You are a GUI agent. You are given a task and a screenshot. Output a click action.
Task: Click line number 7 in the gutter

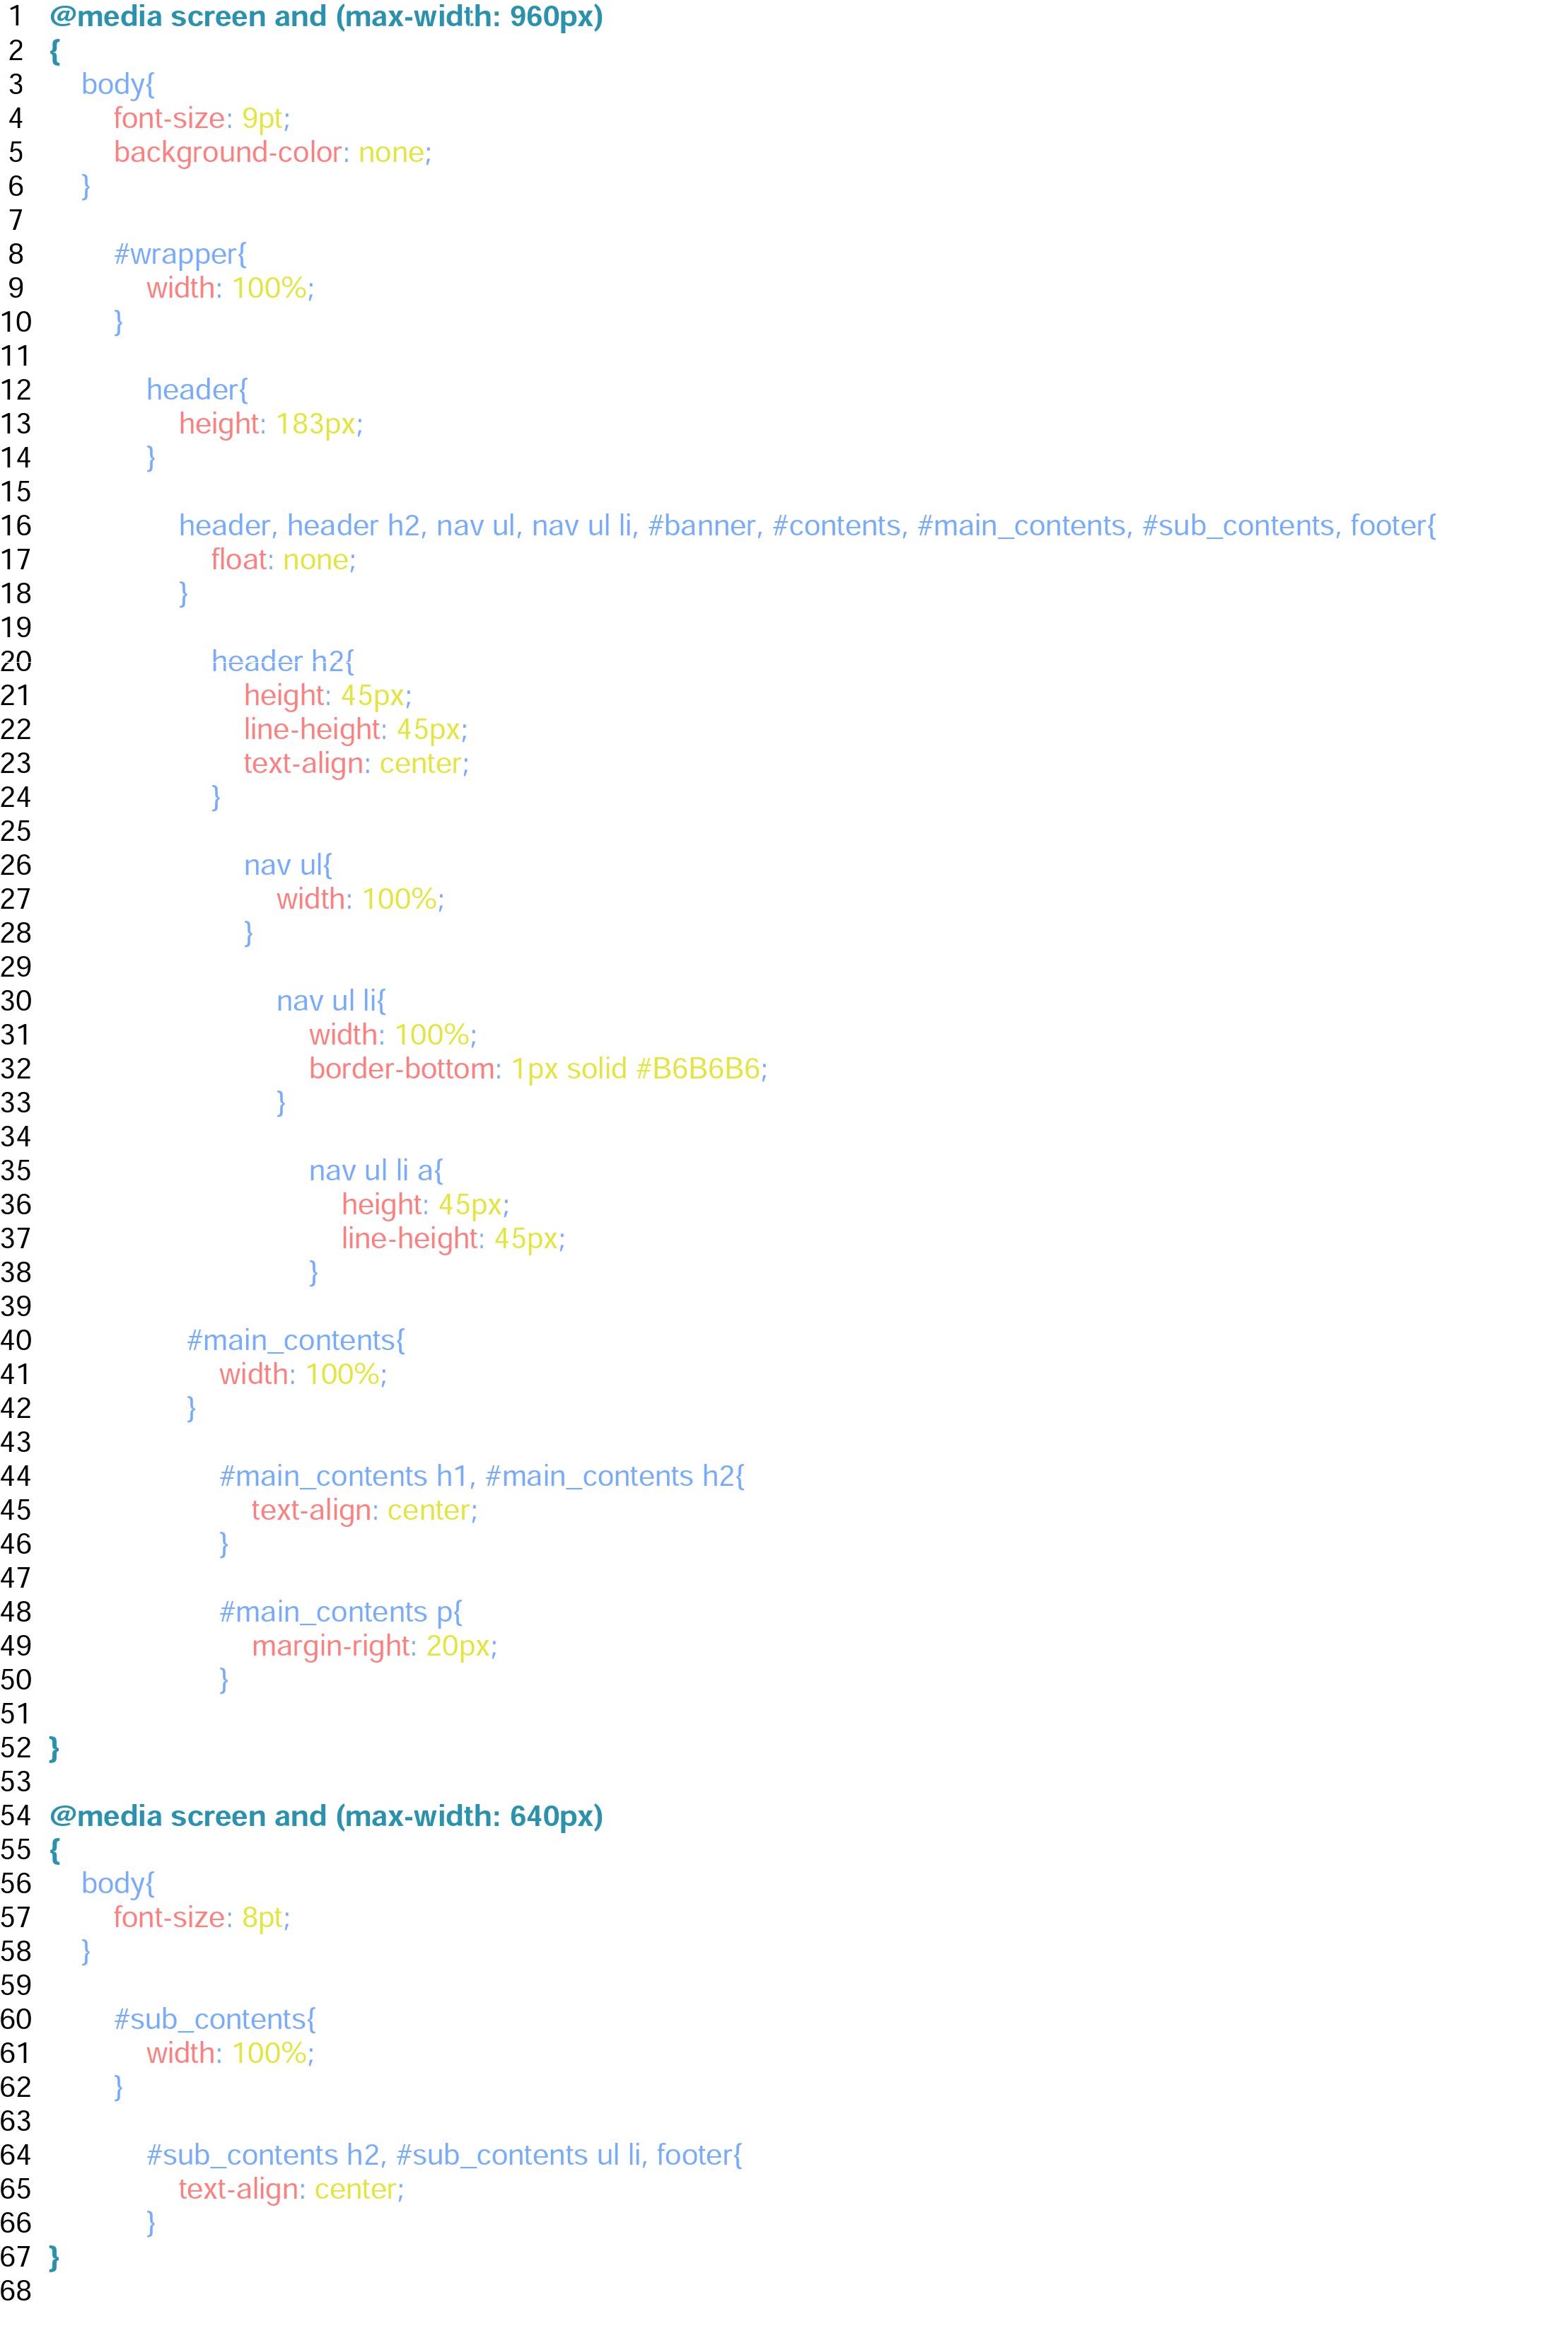pyautogui.click(x=16, y=220)
